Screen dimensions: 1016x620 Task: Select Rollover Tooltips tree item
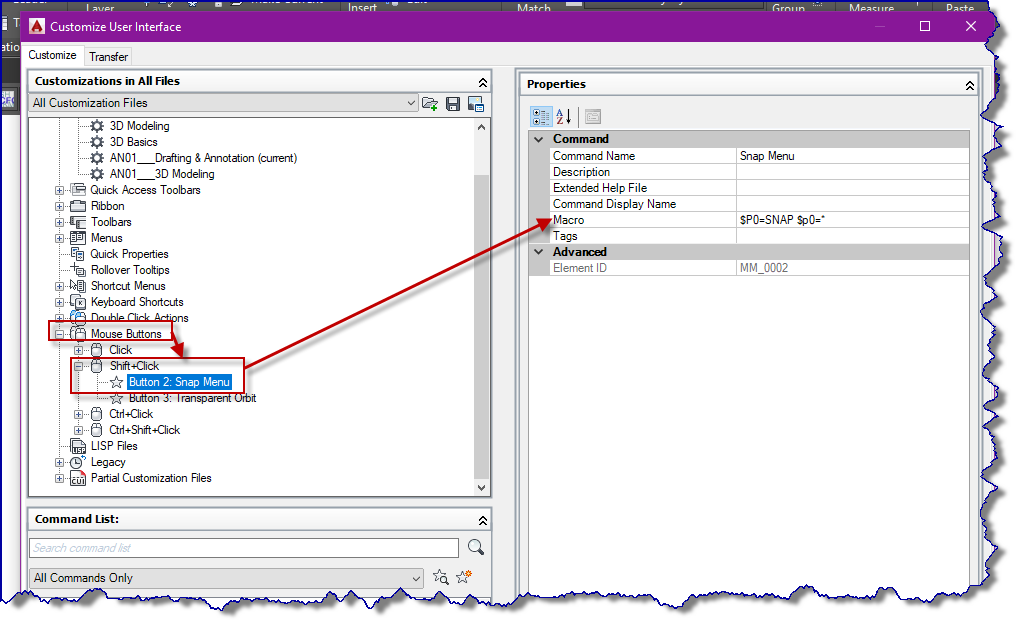click(130, 270)
